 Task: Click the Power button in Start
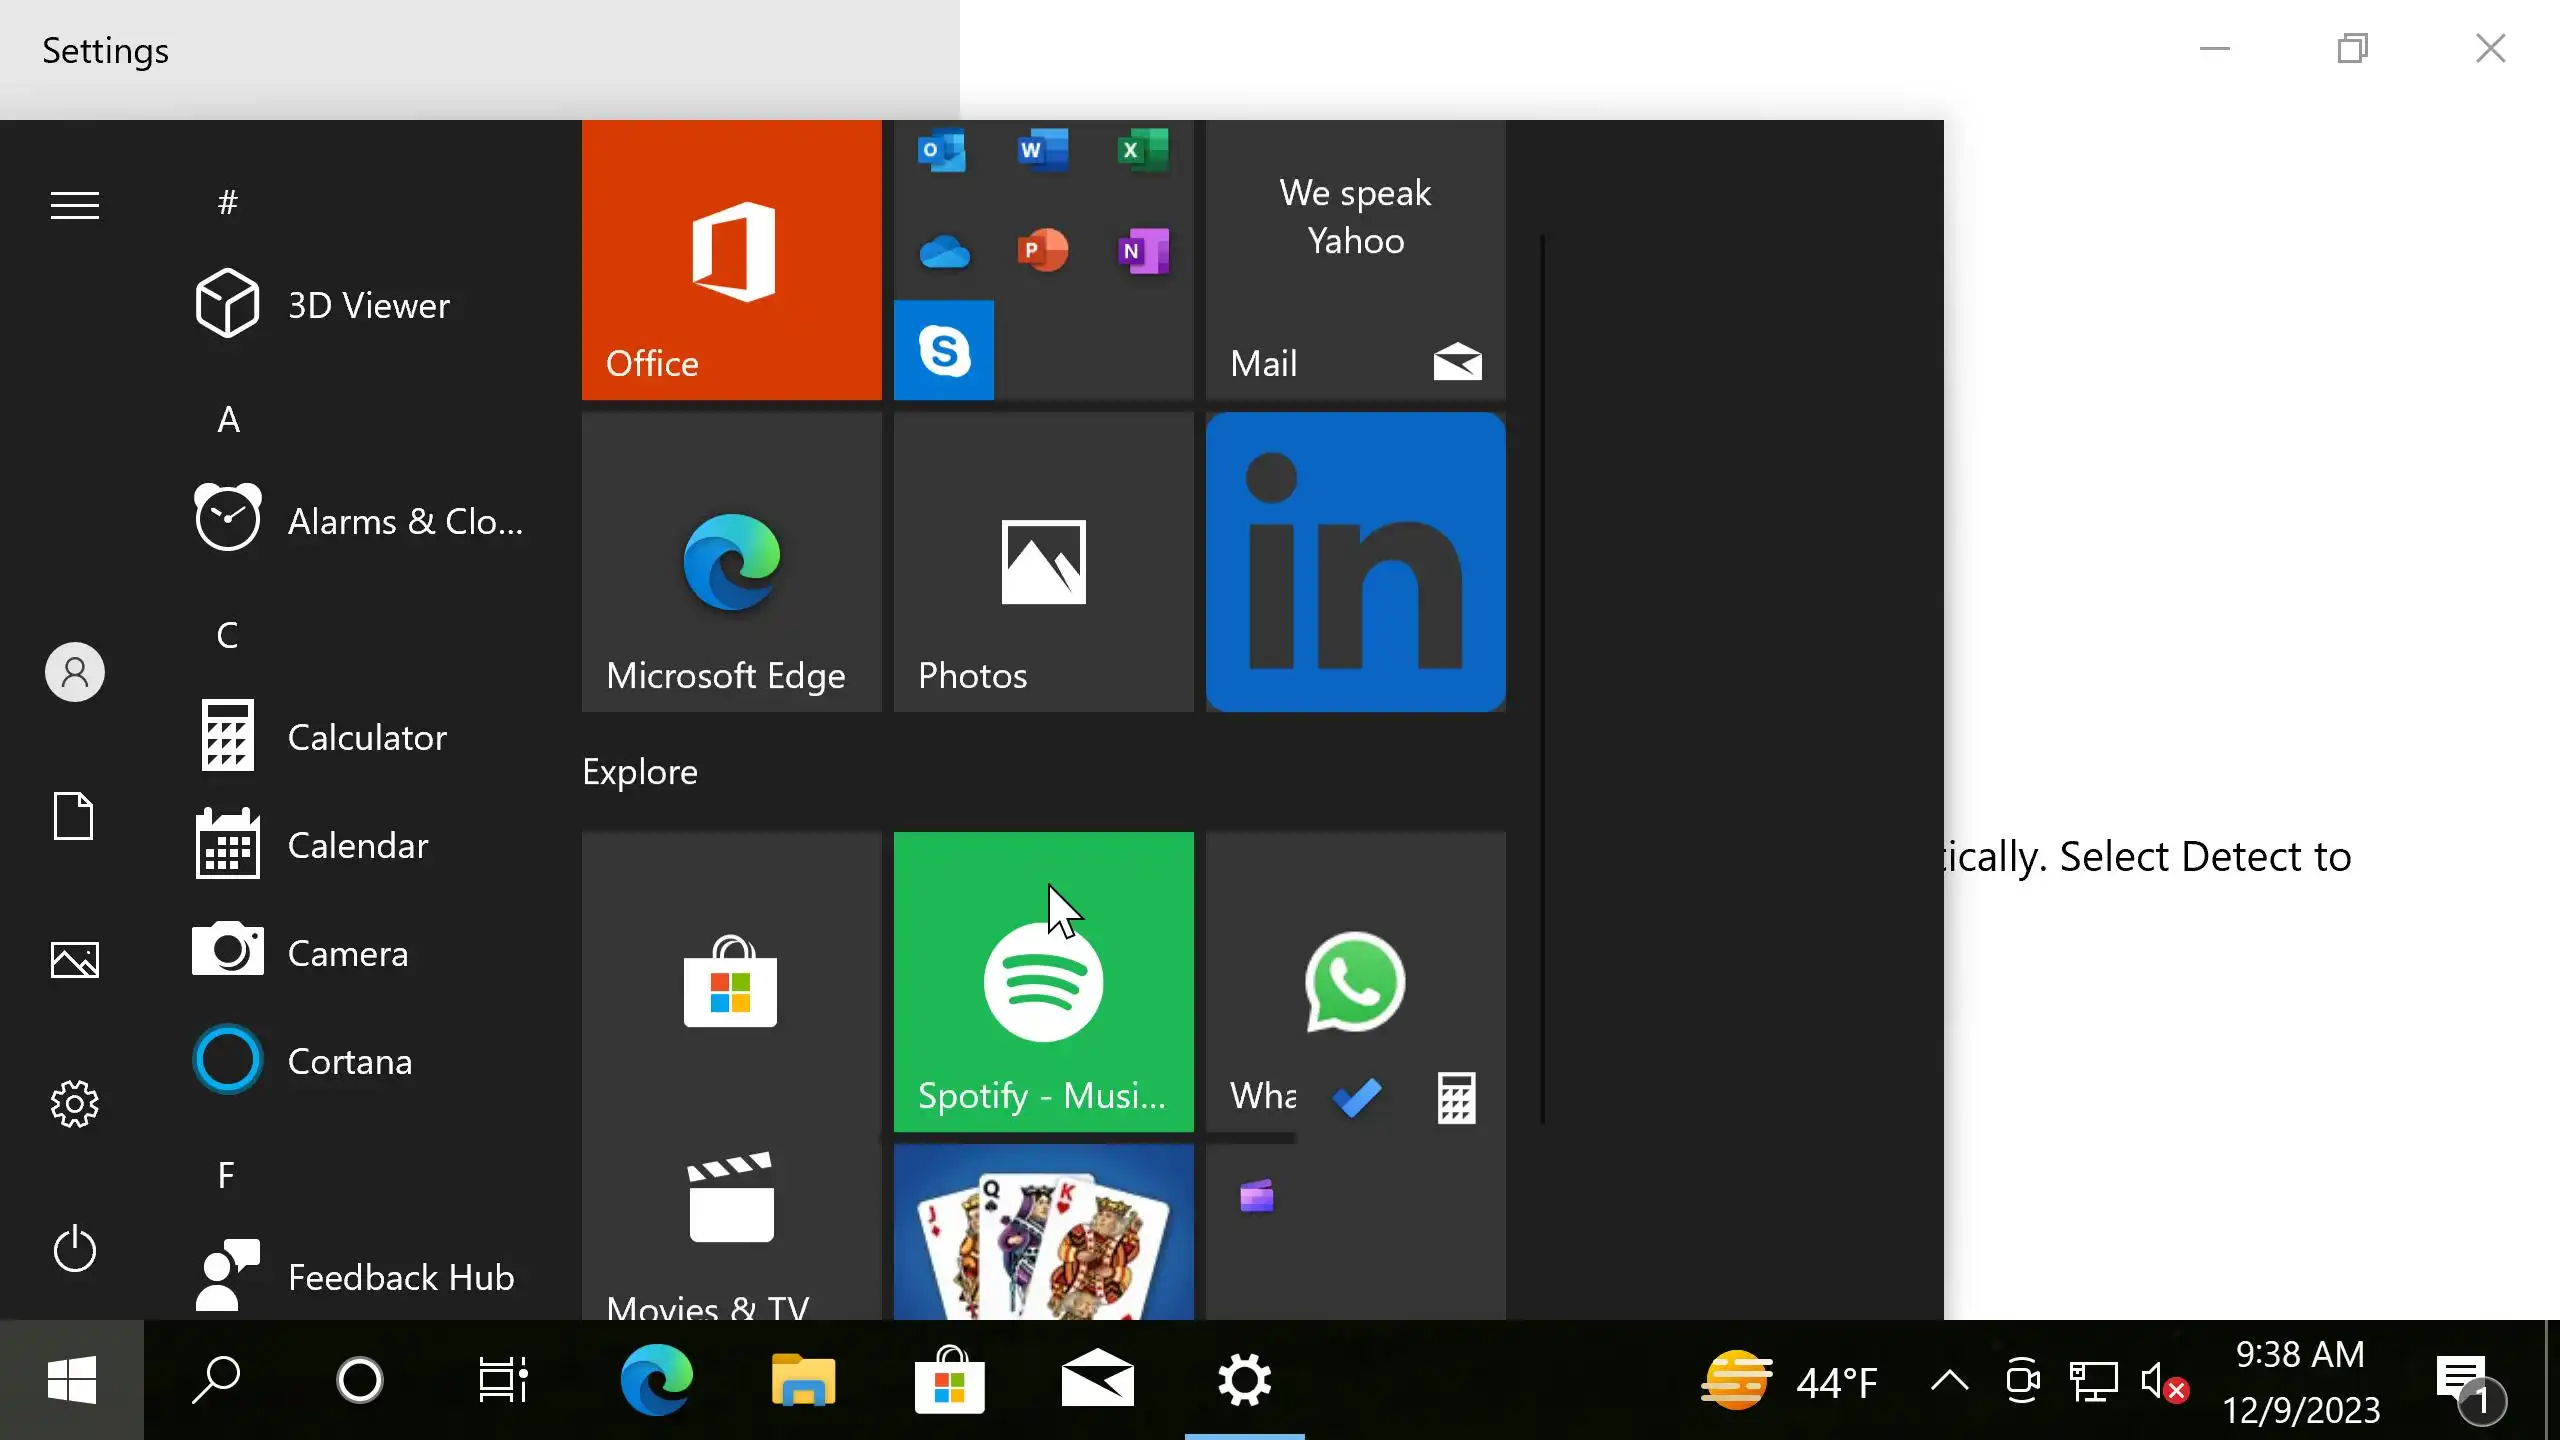point(75,1249)
